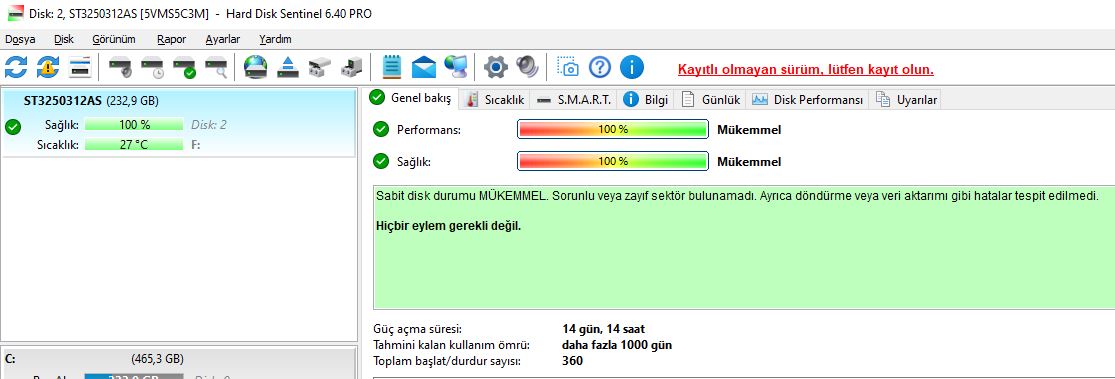Click the '14 gün, 14 saat' power-on value
Screen dimensions: 1115x379
pyautogui.click(x=604, y=329)
